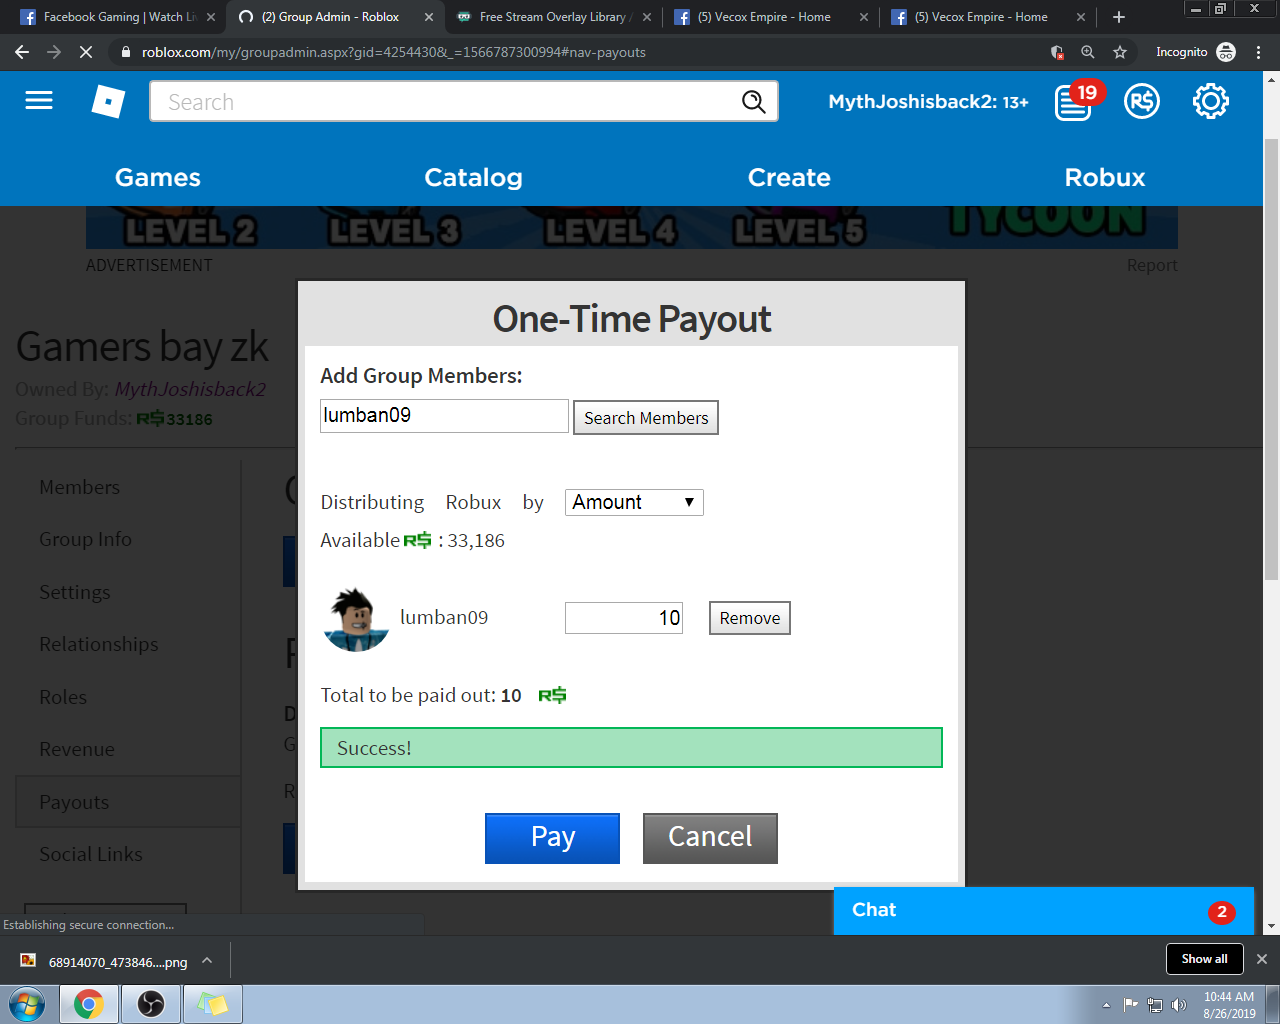Open the Create navigation item
Viewport: 1280px width, 1024px height.
789,177
